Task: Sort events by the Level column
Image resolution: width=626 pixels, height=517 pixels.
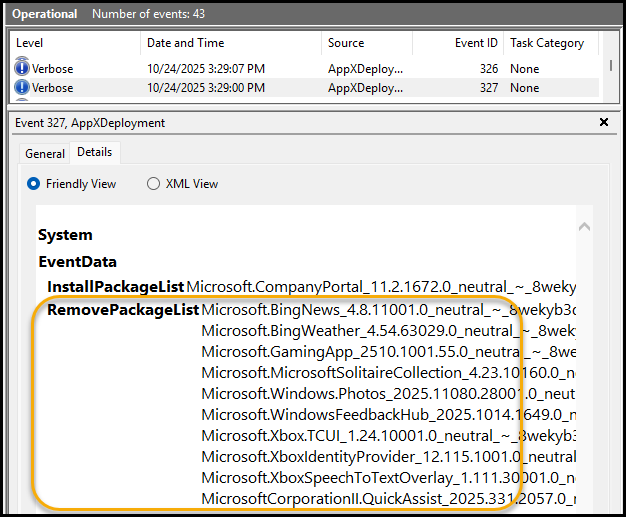Action: coord(30,43)
